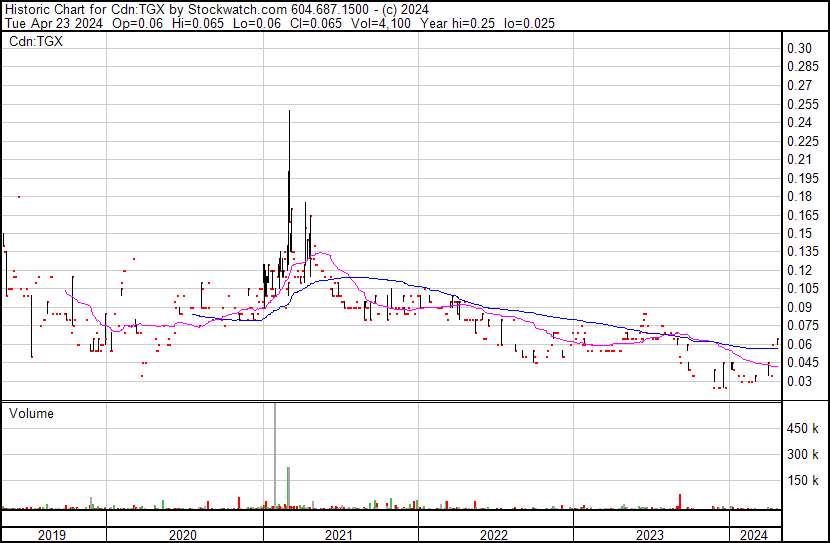Screen dimensions: 830x543
Task: Click the 0.06 price axis label
Action: coord(799,344)
